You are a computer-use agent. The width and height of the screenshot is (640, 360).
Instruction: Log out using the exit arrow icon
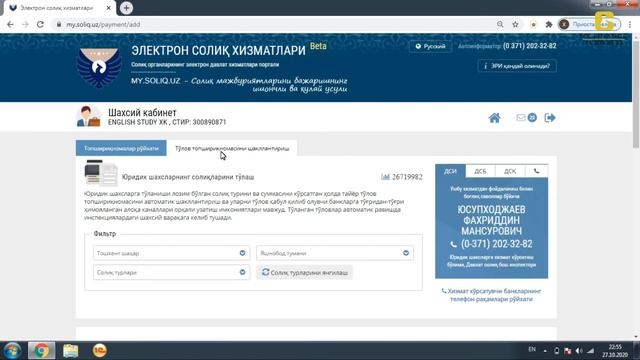click(x=550, y=118)
